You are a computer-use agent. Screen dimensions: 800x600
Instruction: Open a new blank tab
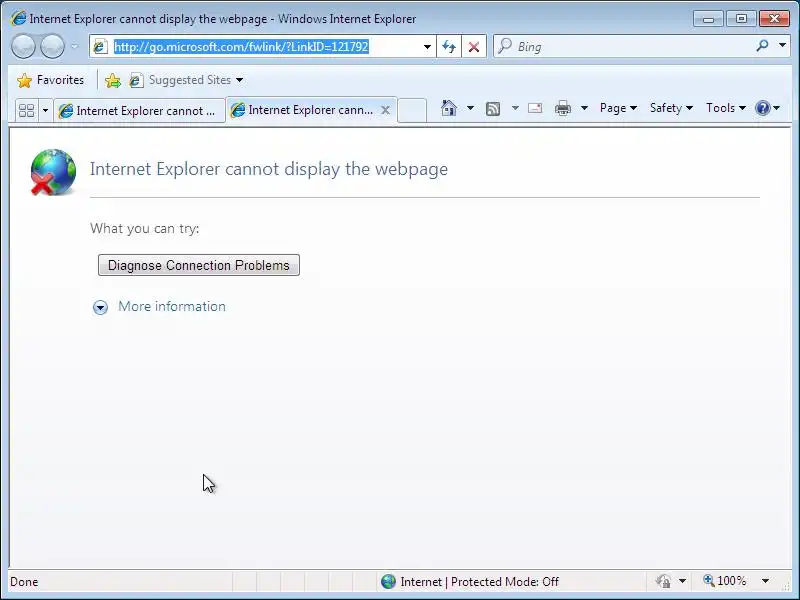(412, 110)
